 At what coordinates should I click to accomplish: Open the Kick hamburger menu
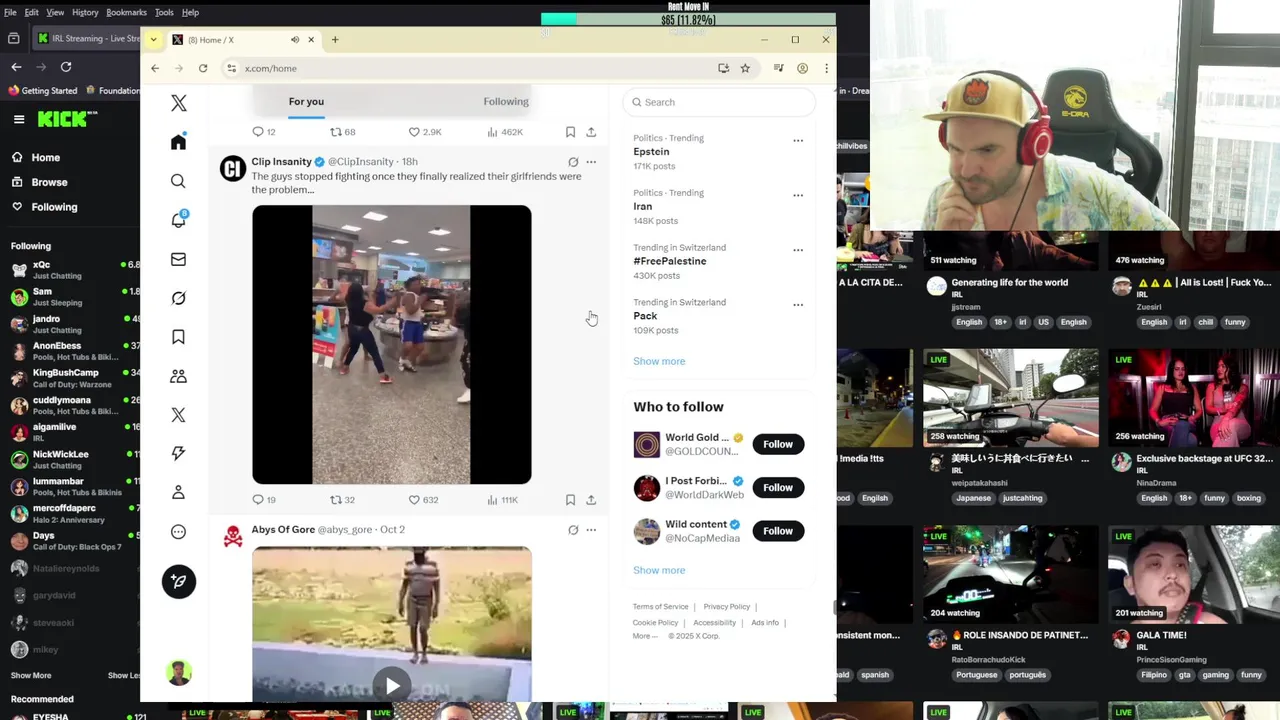[19, 119]
